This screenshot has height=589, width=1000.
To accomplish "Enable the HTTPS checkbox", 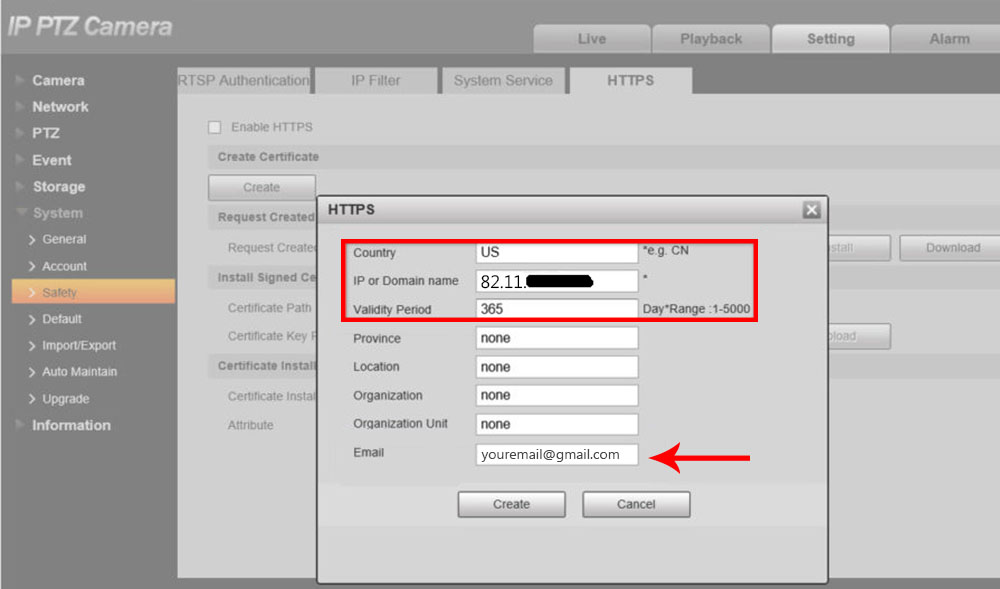I will [x=214, y=127].
